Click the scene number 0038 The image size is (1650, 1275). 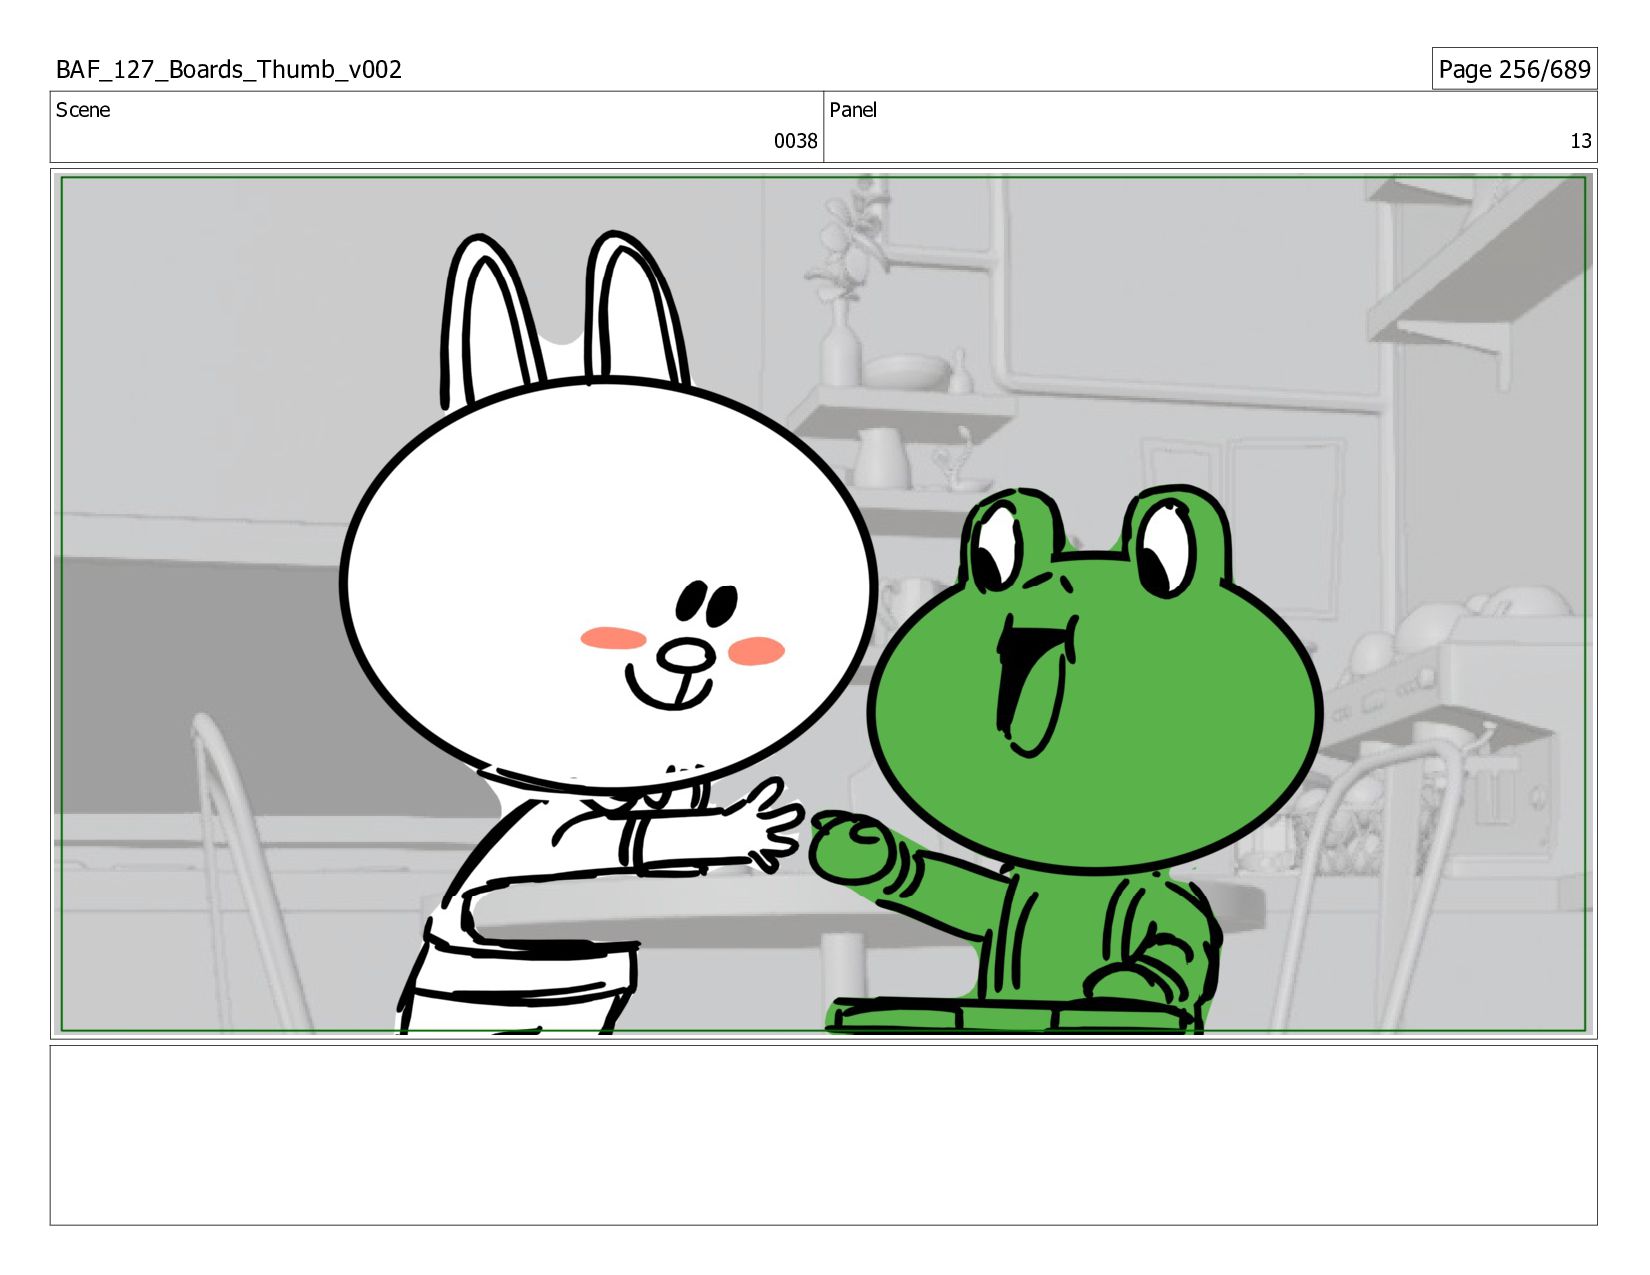795,141
